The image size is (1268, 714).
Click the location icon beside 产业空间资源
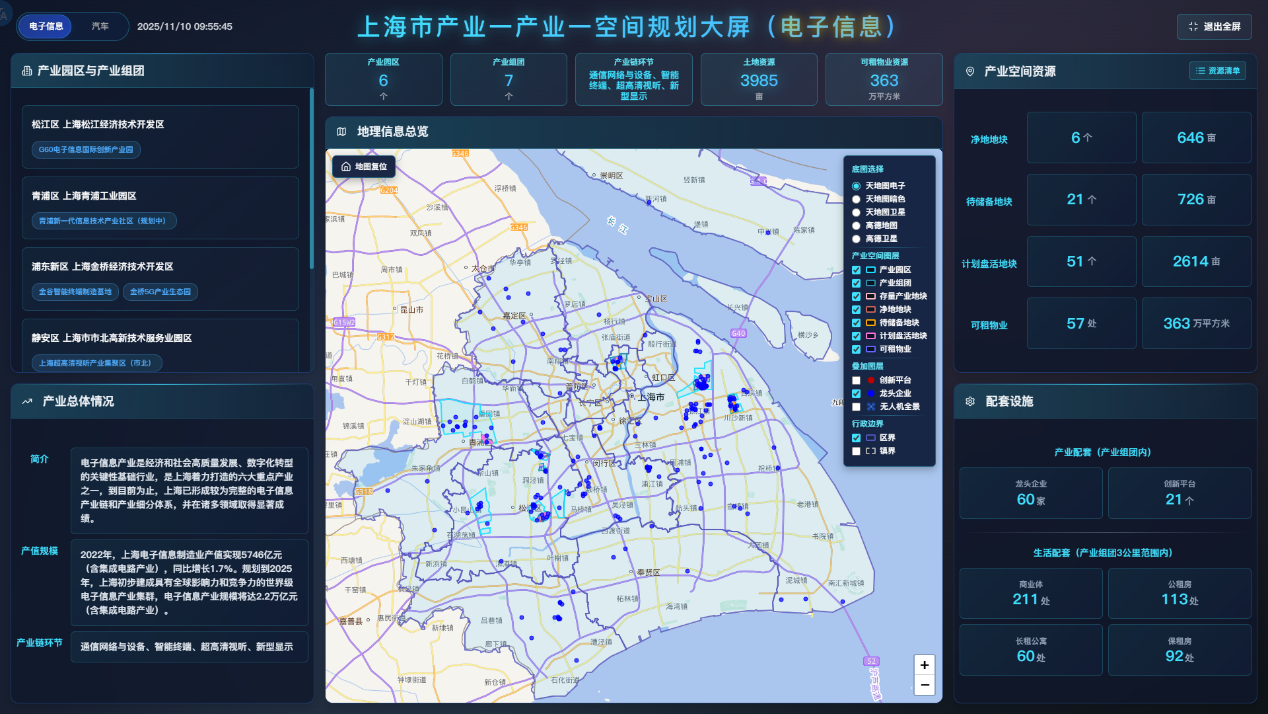(970, 71)
